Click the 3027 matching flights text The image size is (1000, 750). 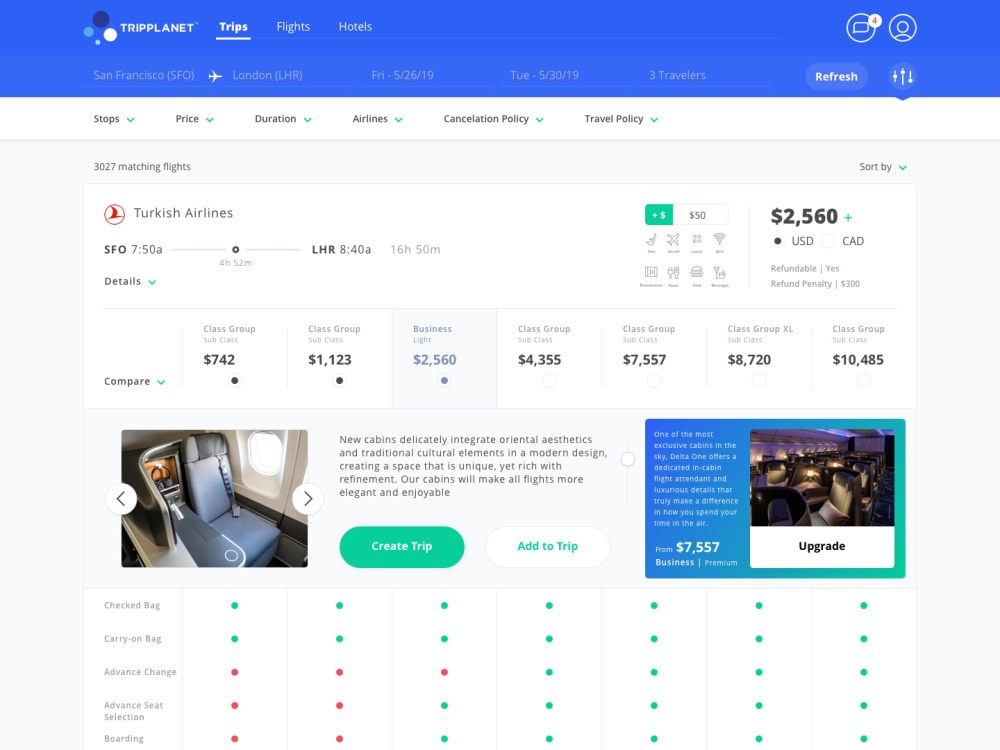click(142, 166)
